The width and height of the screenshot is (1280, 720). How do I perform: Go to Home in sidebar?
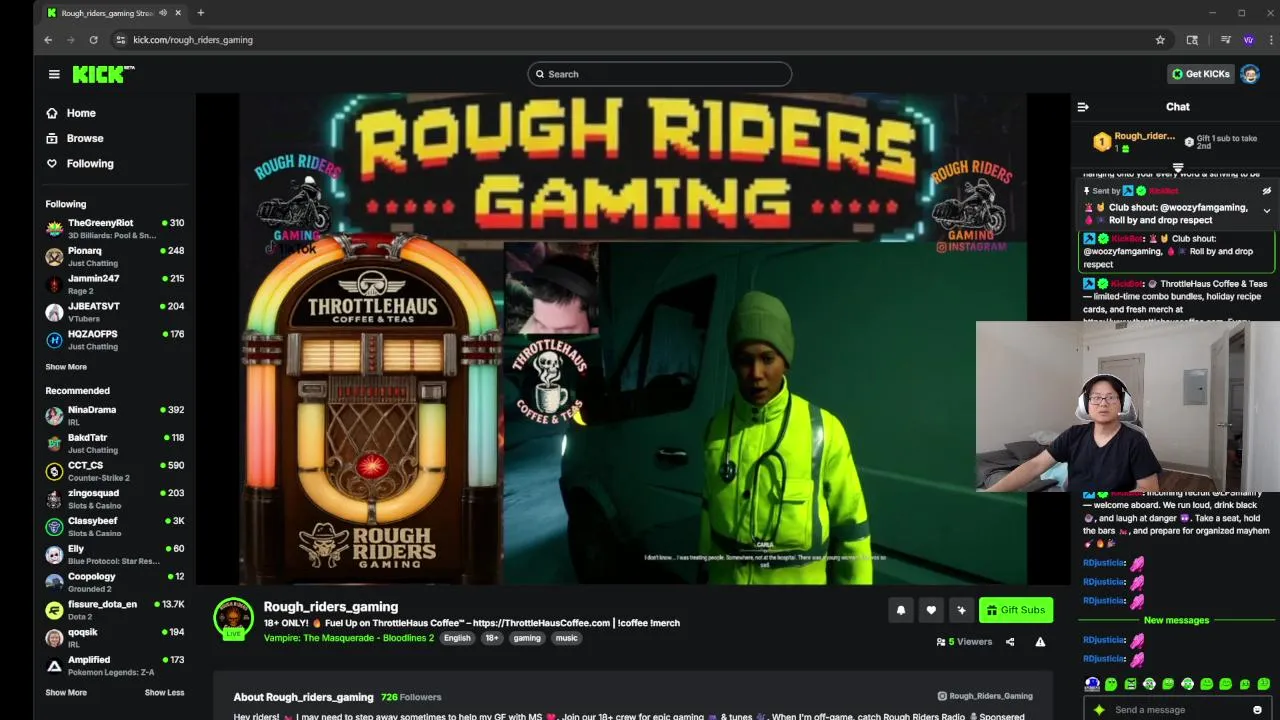coord(81,113)
